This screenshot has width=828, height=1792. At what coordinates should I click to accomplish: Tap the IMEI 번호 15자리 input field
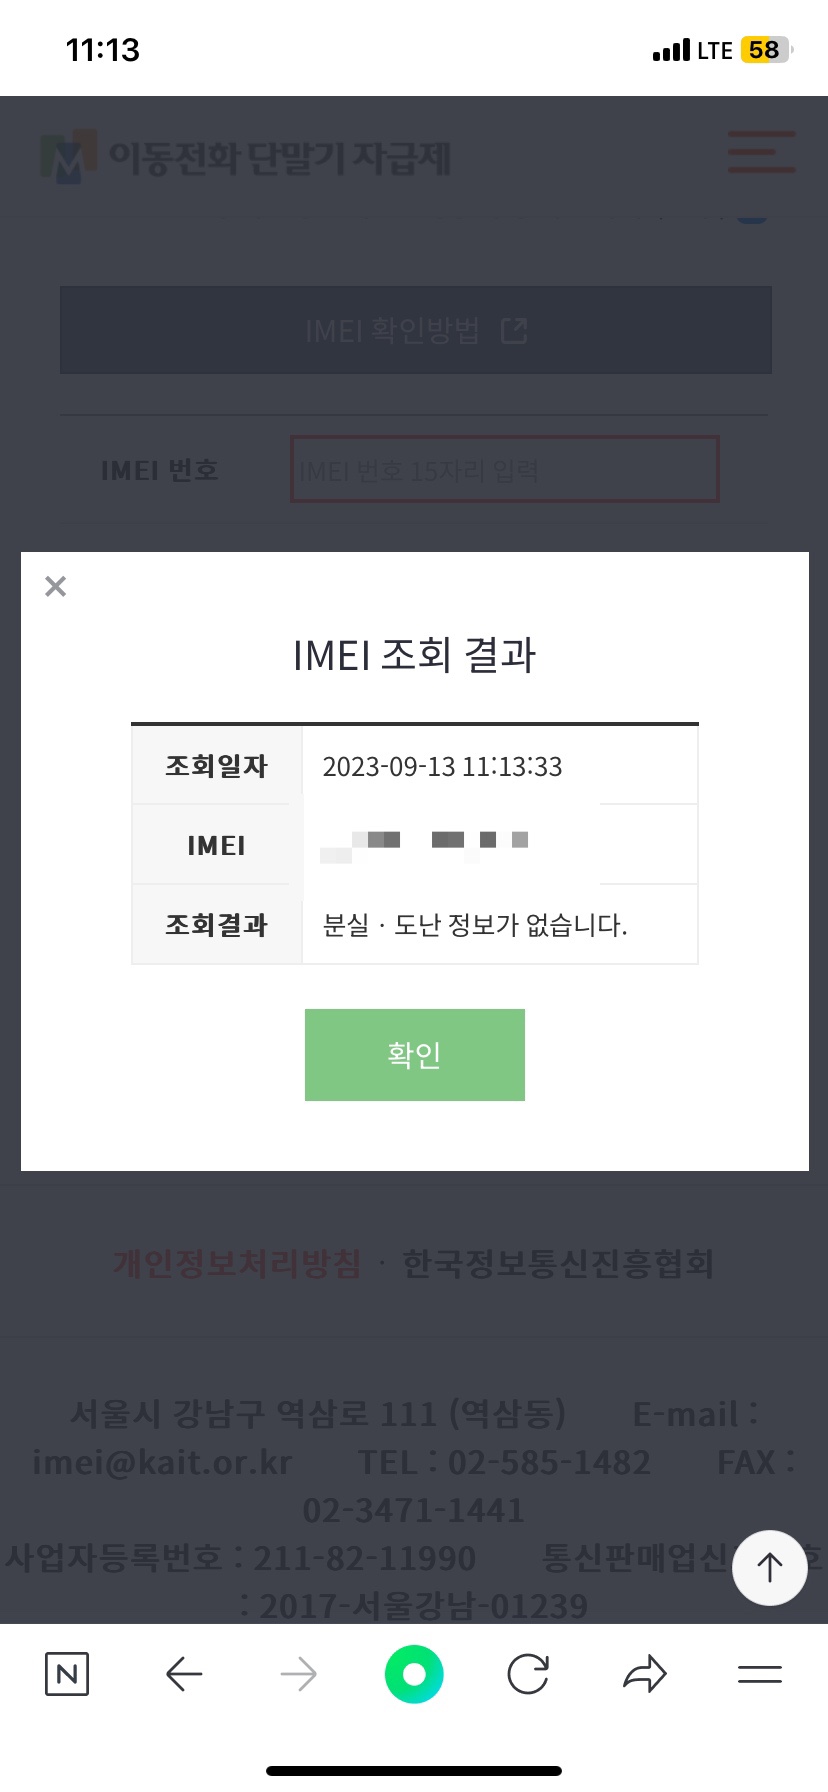[504, 469]
